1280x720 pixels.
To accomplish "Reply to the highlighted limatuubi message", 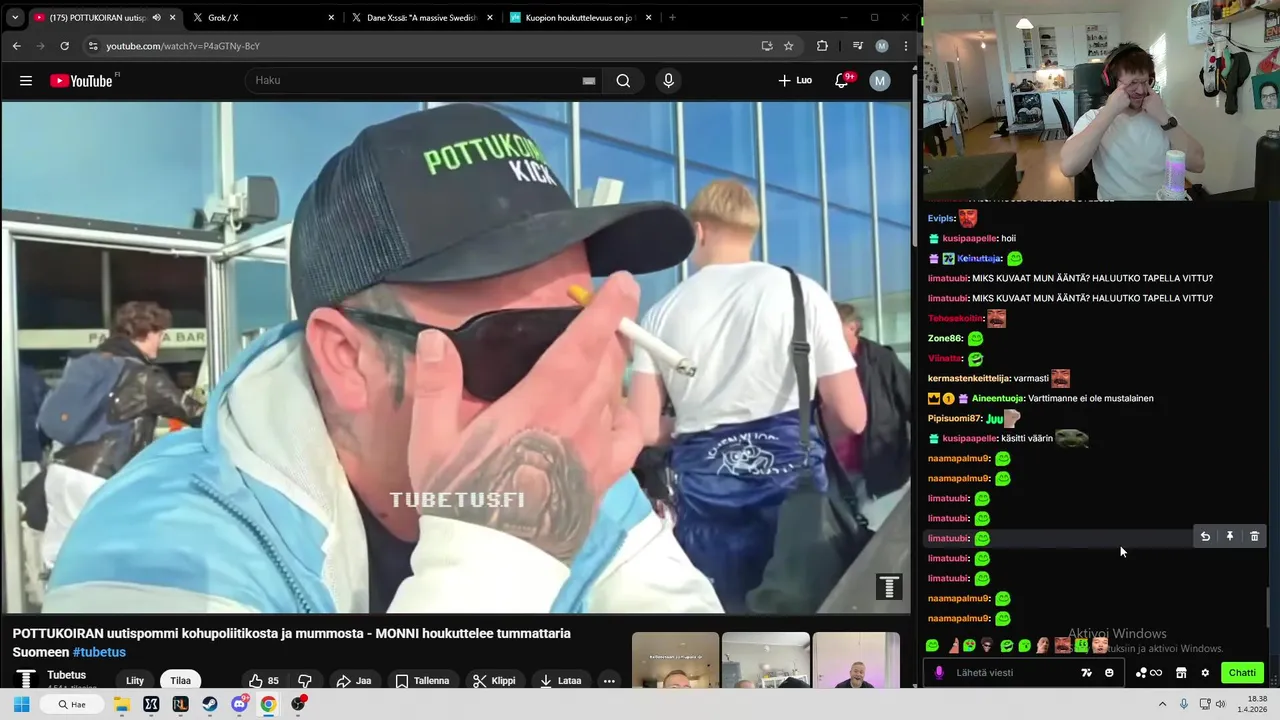I will coord(1205,537).
